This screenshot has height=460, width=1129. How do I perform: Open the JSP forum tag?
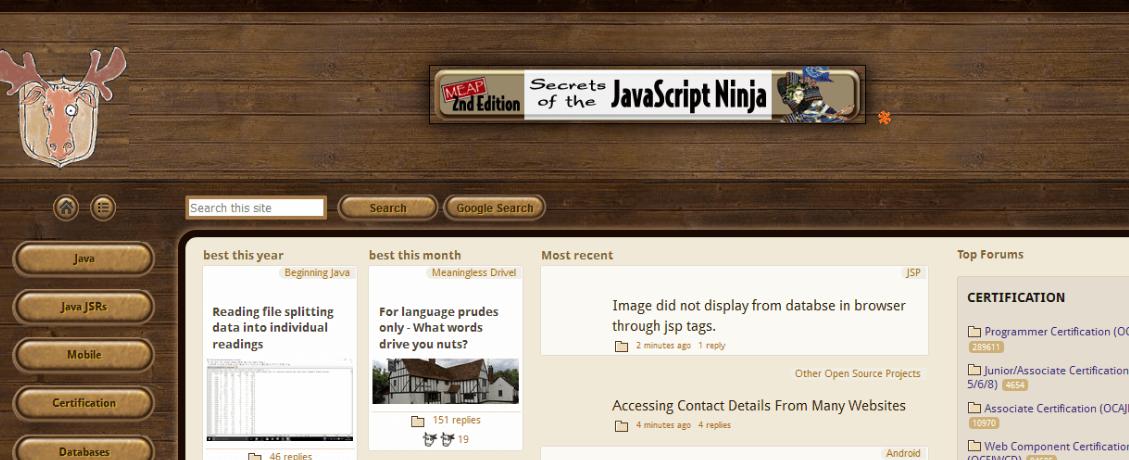tap(913, 273)
